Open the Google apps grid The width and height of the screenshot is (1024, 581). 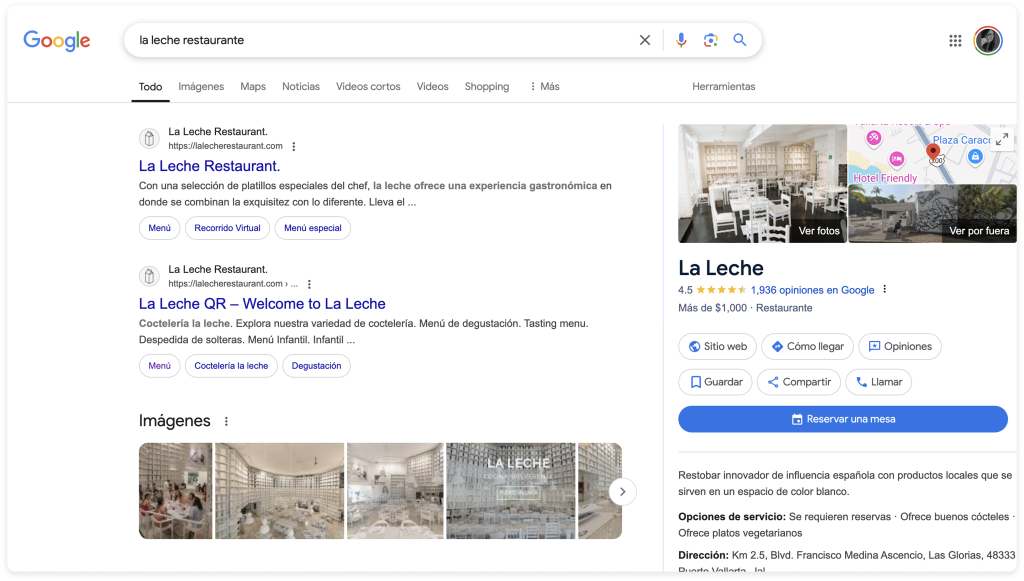pos(955,40)
